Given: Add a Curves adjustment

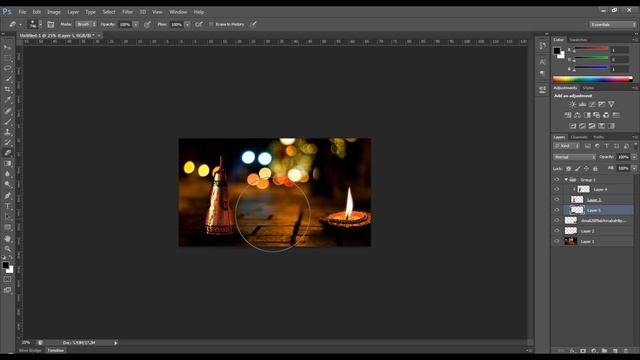Looking at the screenshot, I should pyautogui.click(x=592, y=104).
